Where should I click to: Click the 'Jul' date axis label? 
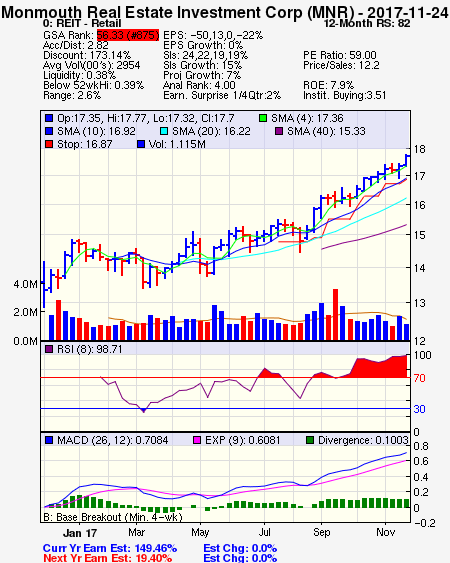pyautogui.click(x=265, y=532)
